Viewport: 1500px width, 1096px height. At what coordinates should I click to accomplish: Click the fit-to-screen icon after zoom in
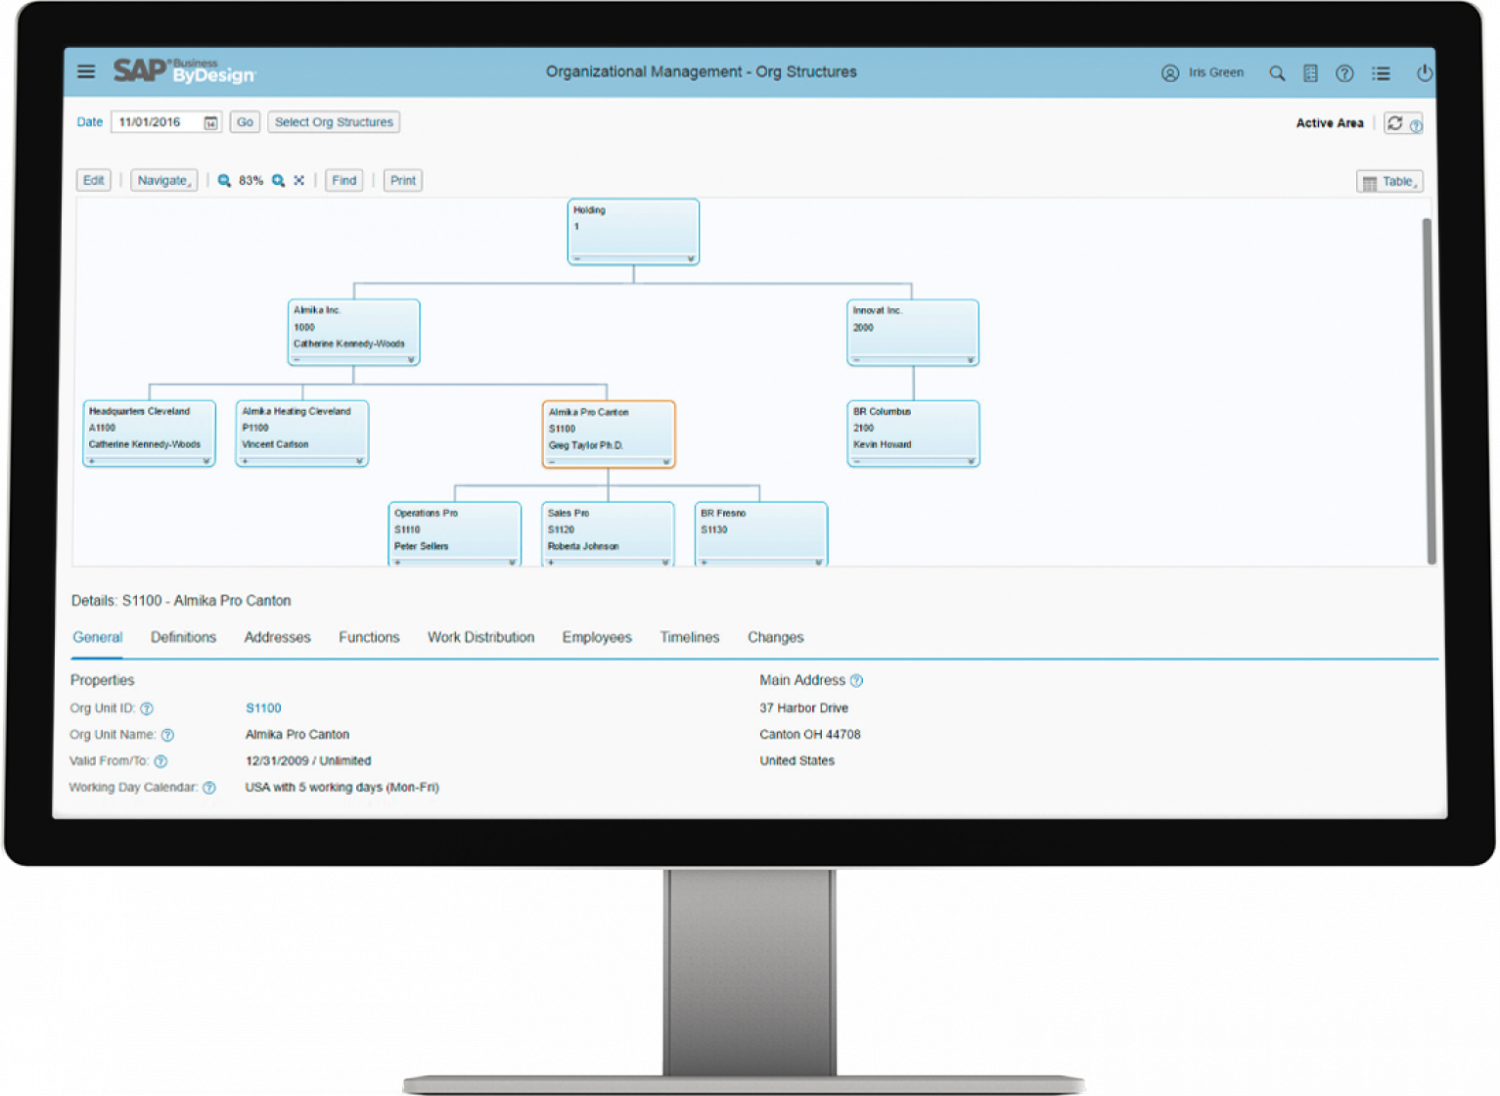(x=299, y=181)
